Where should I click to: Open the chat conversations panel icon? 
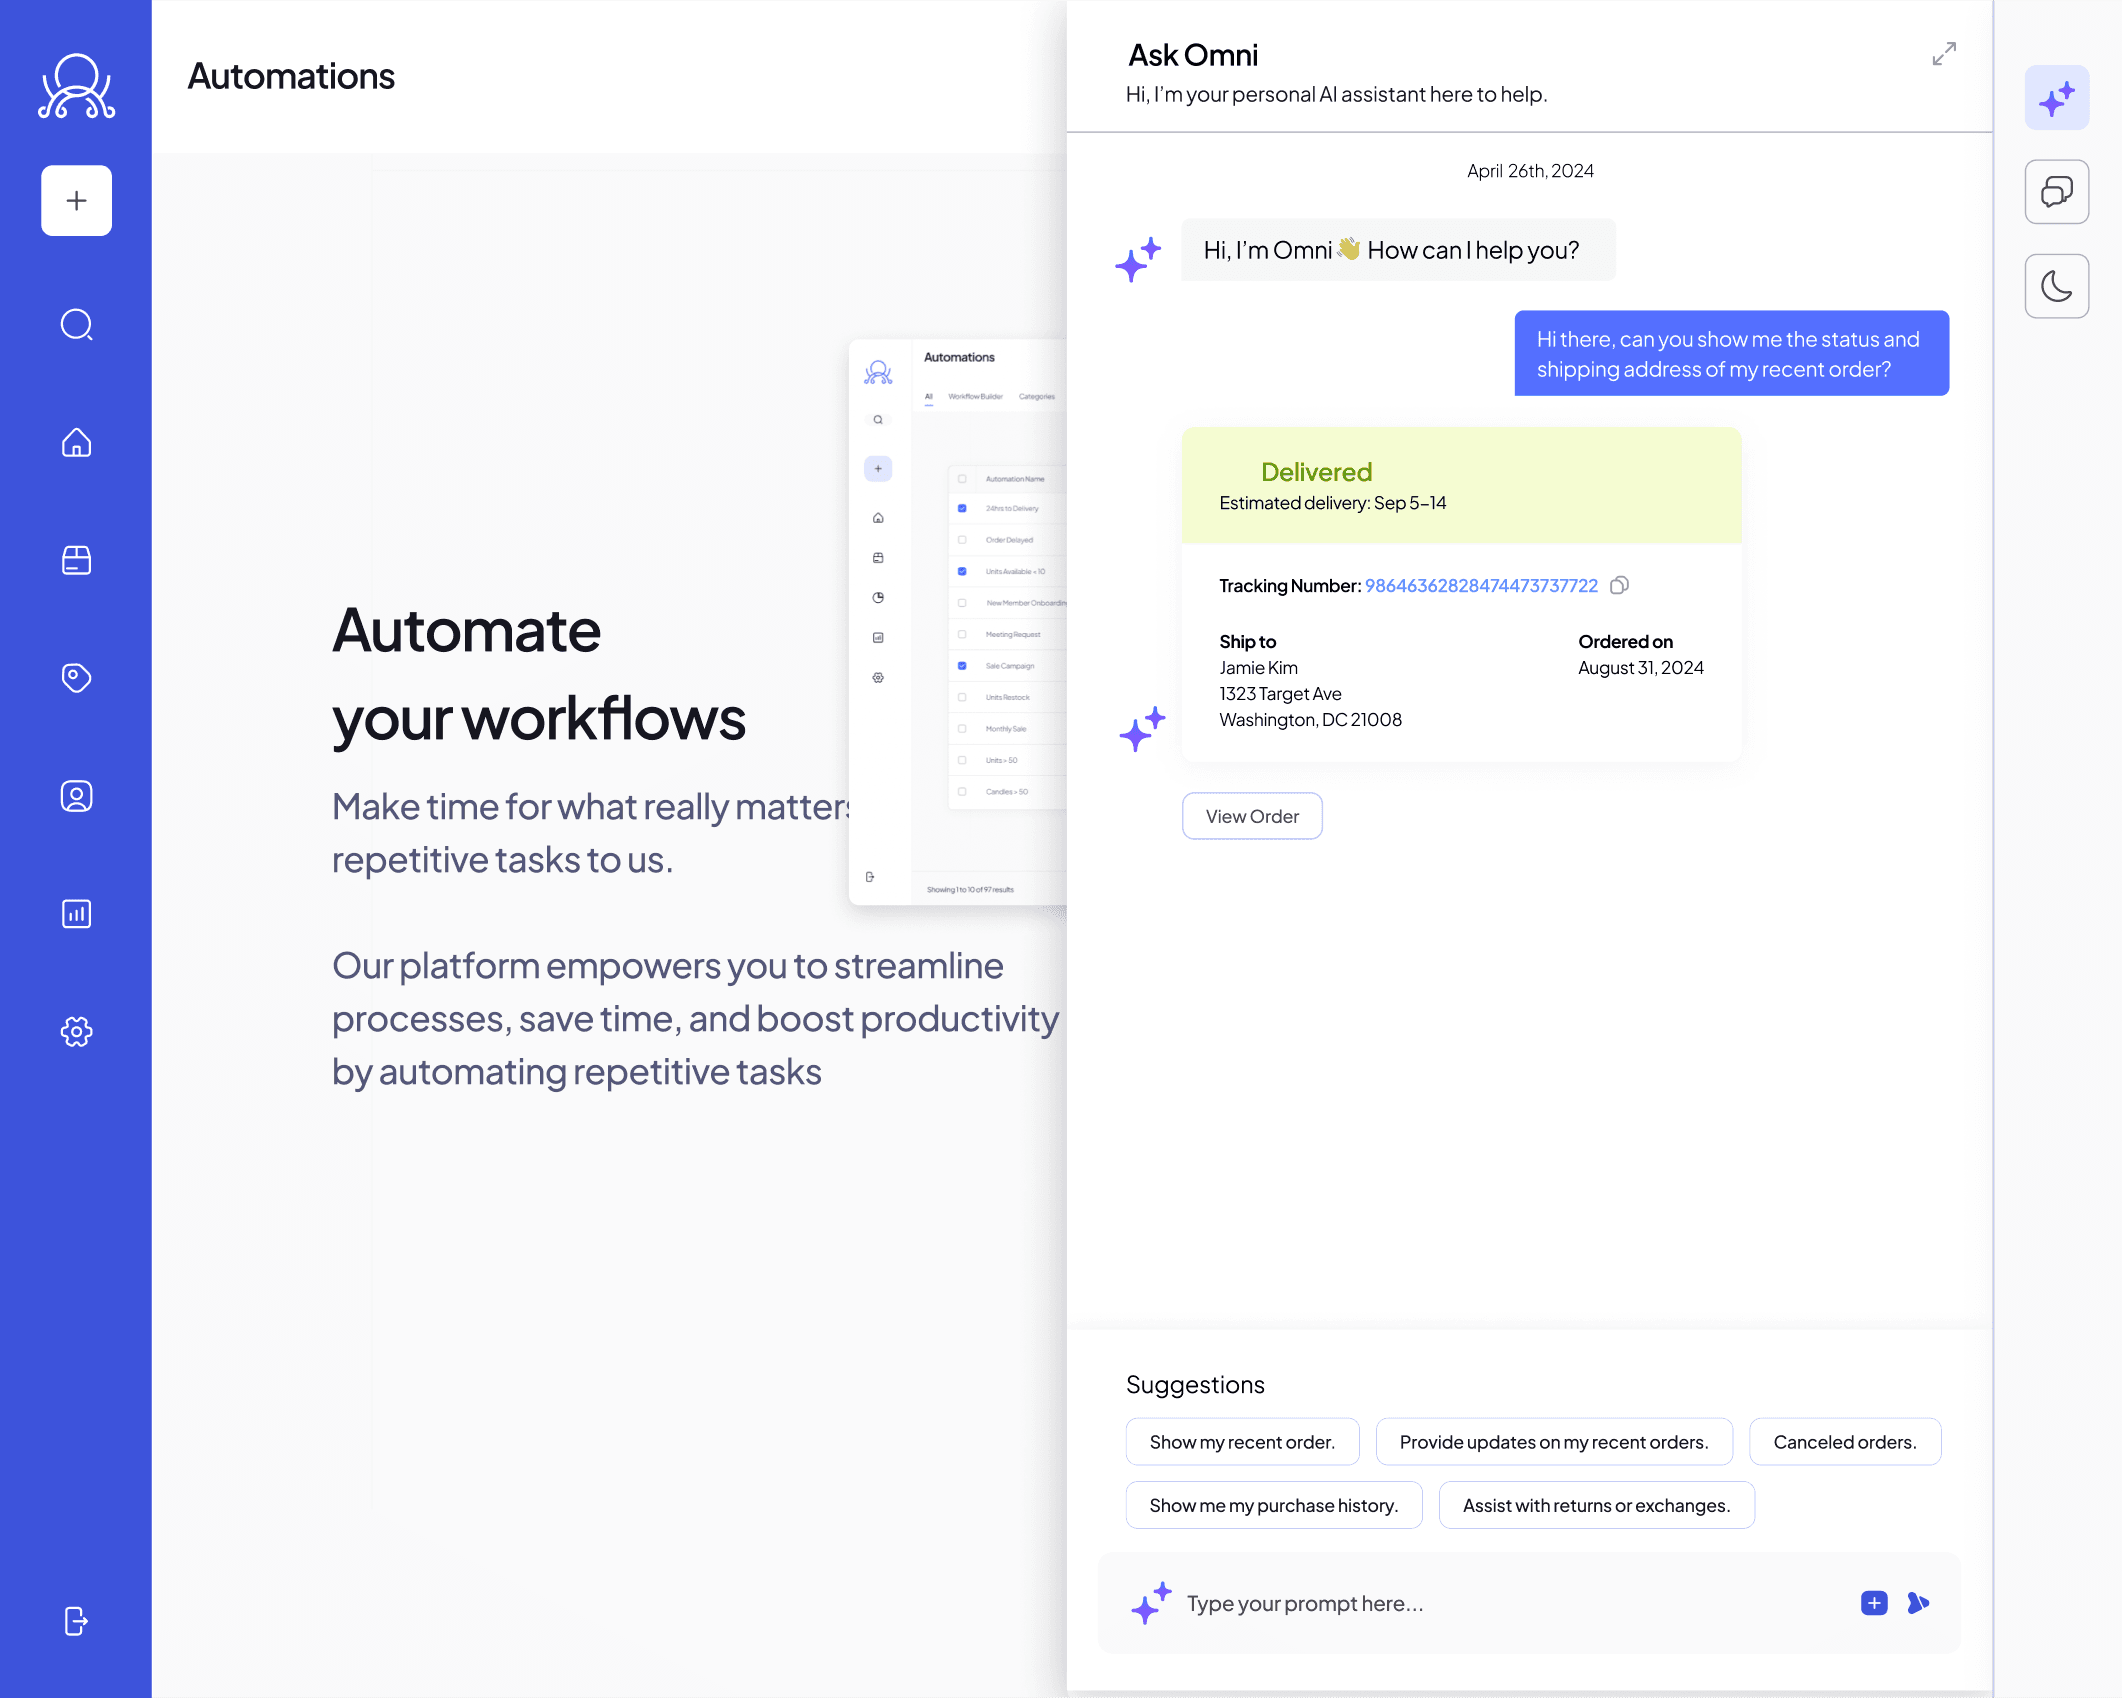pos(2056,191)
